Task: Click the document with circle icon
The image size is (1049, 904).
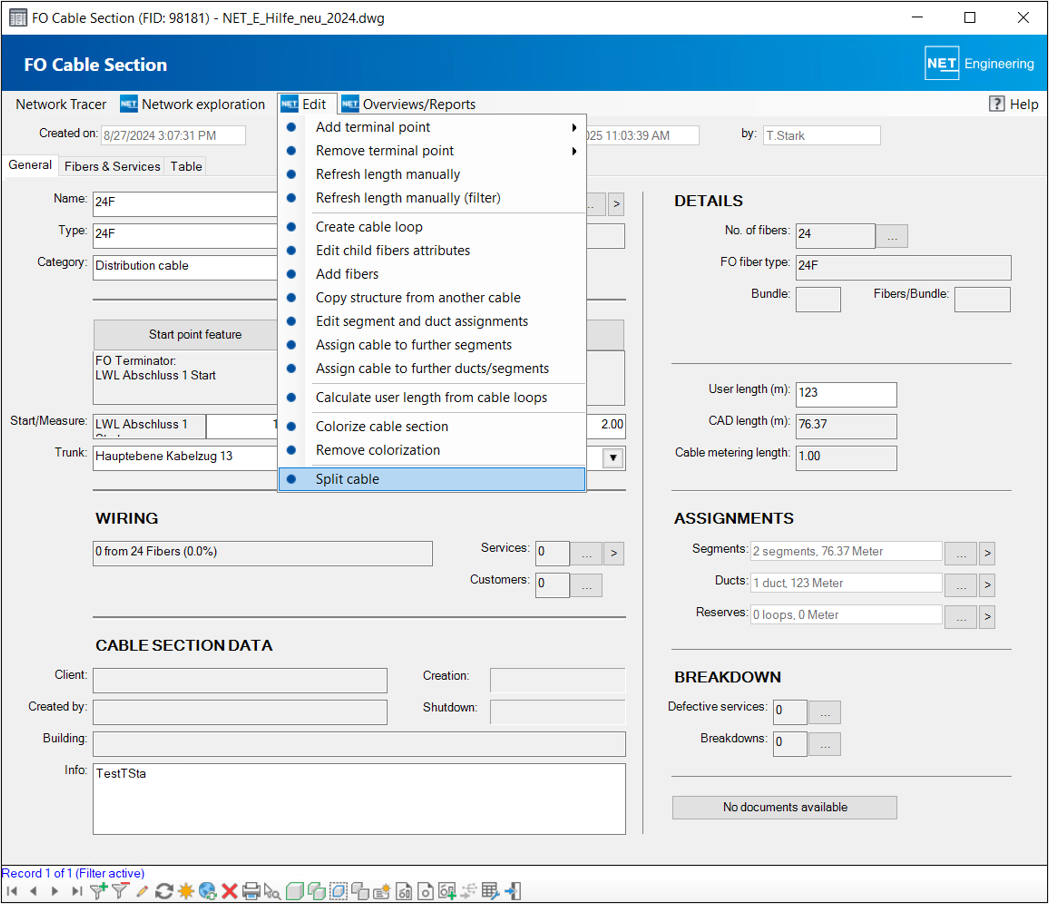Action: coord(425,891)
